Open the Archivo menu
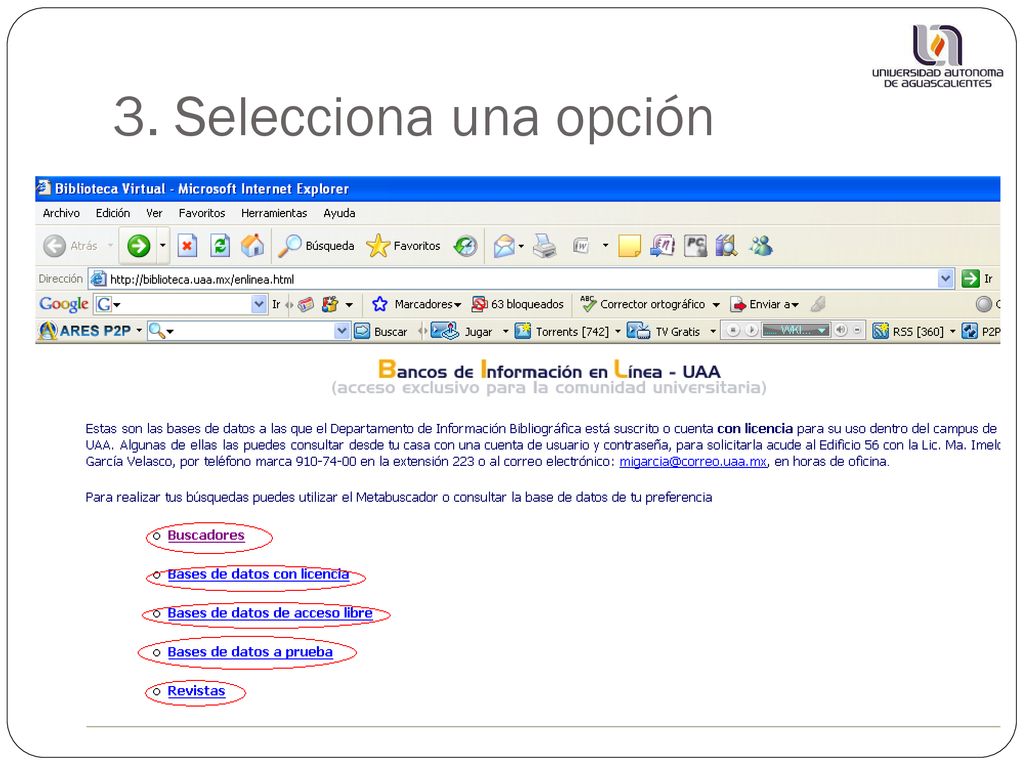 pyautogui.click(x=61, y=213)
